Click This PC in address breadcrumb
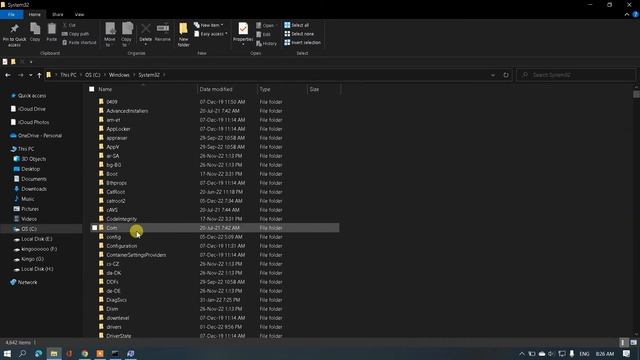 point(68,75)
